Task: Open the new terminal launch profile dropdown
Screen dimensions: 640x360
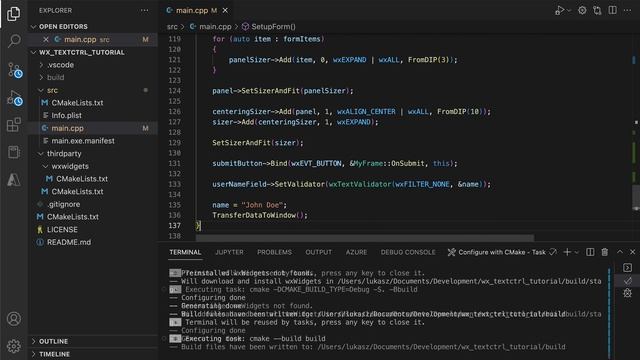Action: coord(576,253)
